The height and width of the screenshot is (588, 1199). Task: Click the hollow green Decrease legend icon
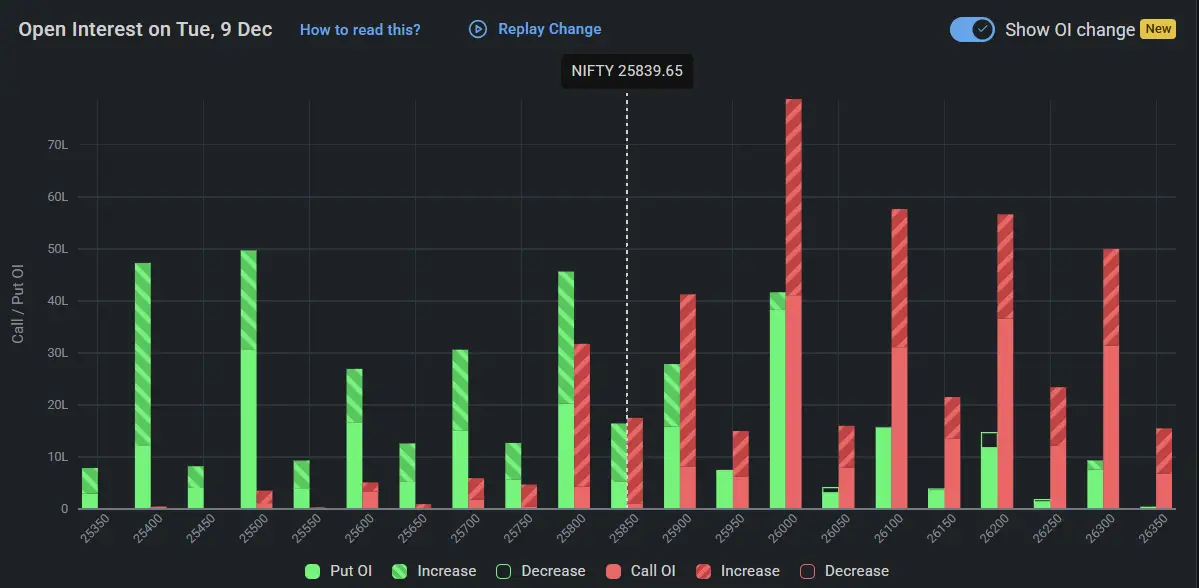click(x=505, y=570)
